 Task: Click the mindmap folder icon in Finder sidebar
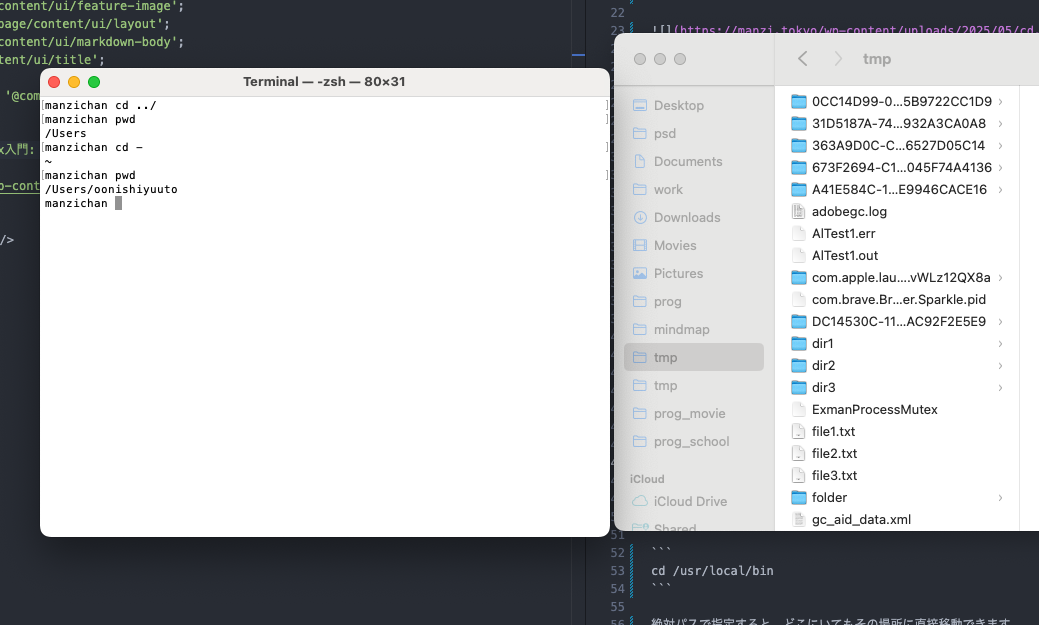click(639, 329)
